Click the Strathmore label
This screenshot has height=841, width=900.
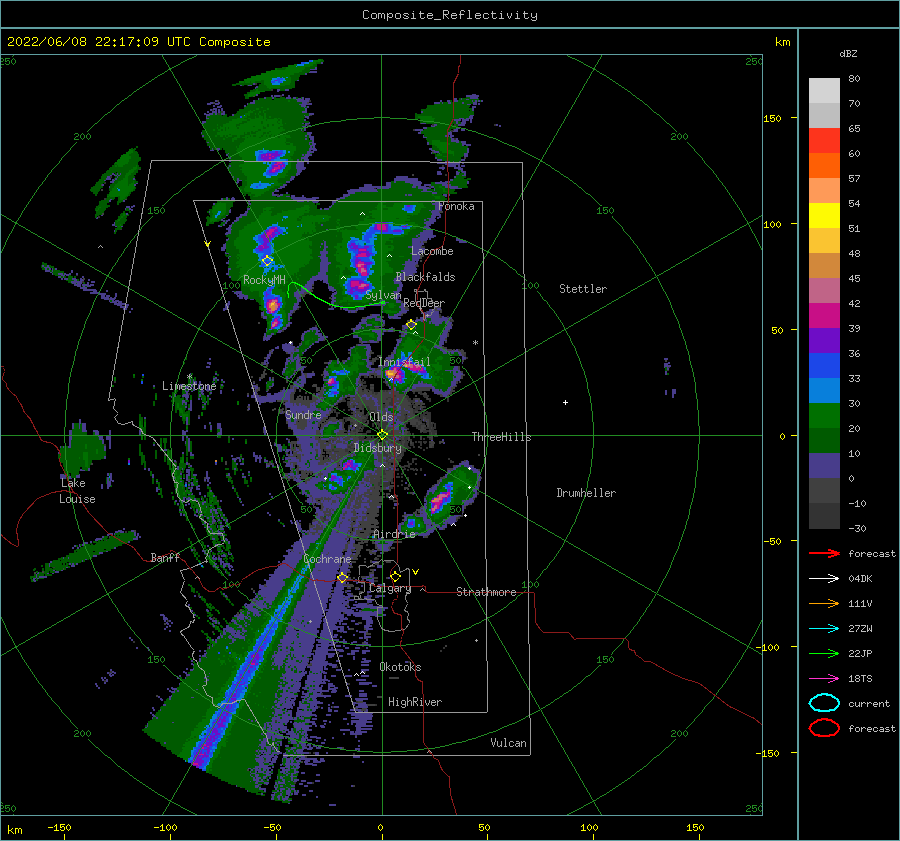click(x=486, y=592)
